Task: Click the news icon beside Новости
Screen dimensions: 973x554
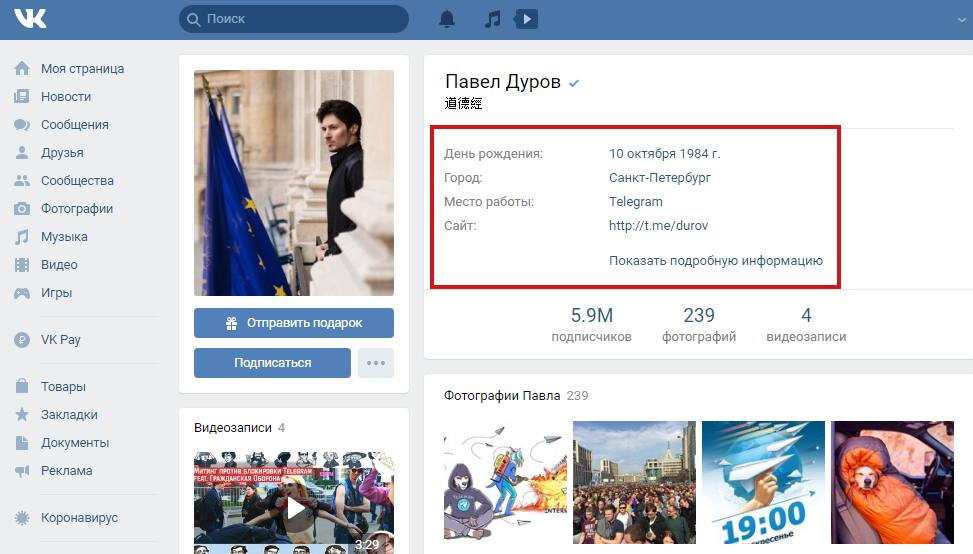Action: [22, 96]
